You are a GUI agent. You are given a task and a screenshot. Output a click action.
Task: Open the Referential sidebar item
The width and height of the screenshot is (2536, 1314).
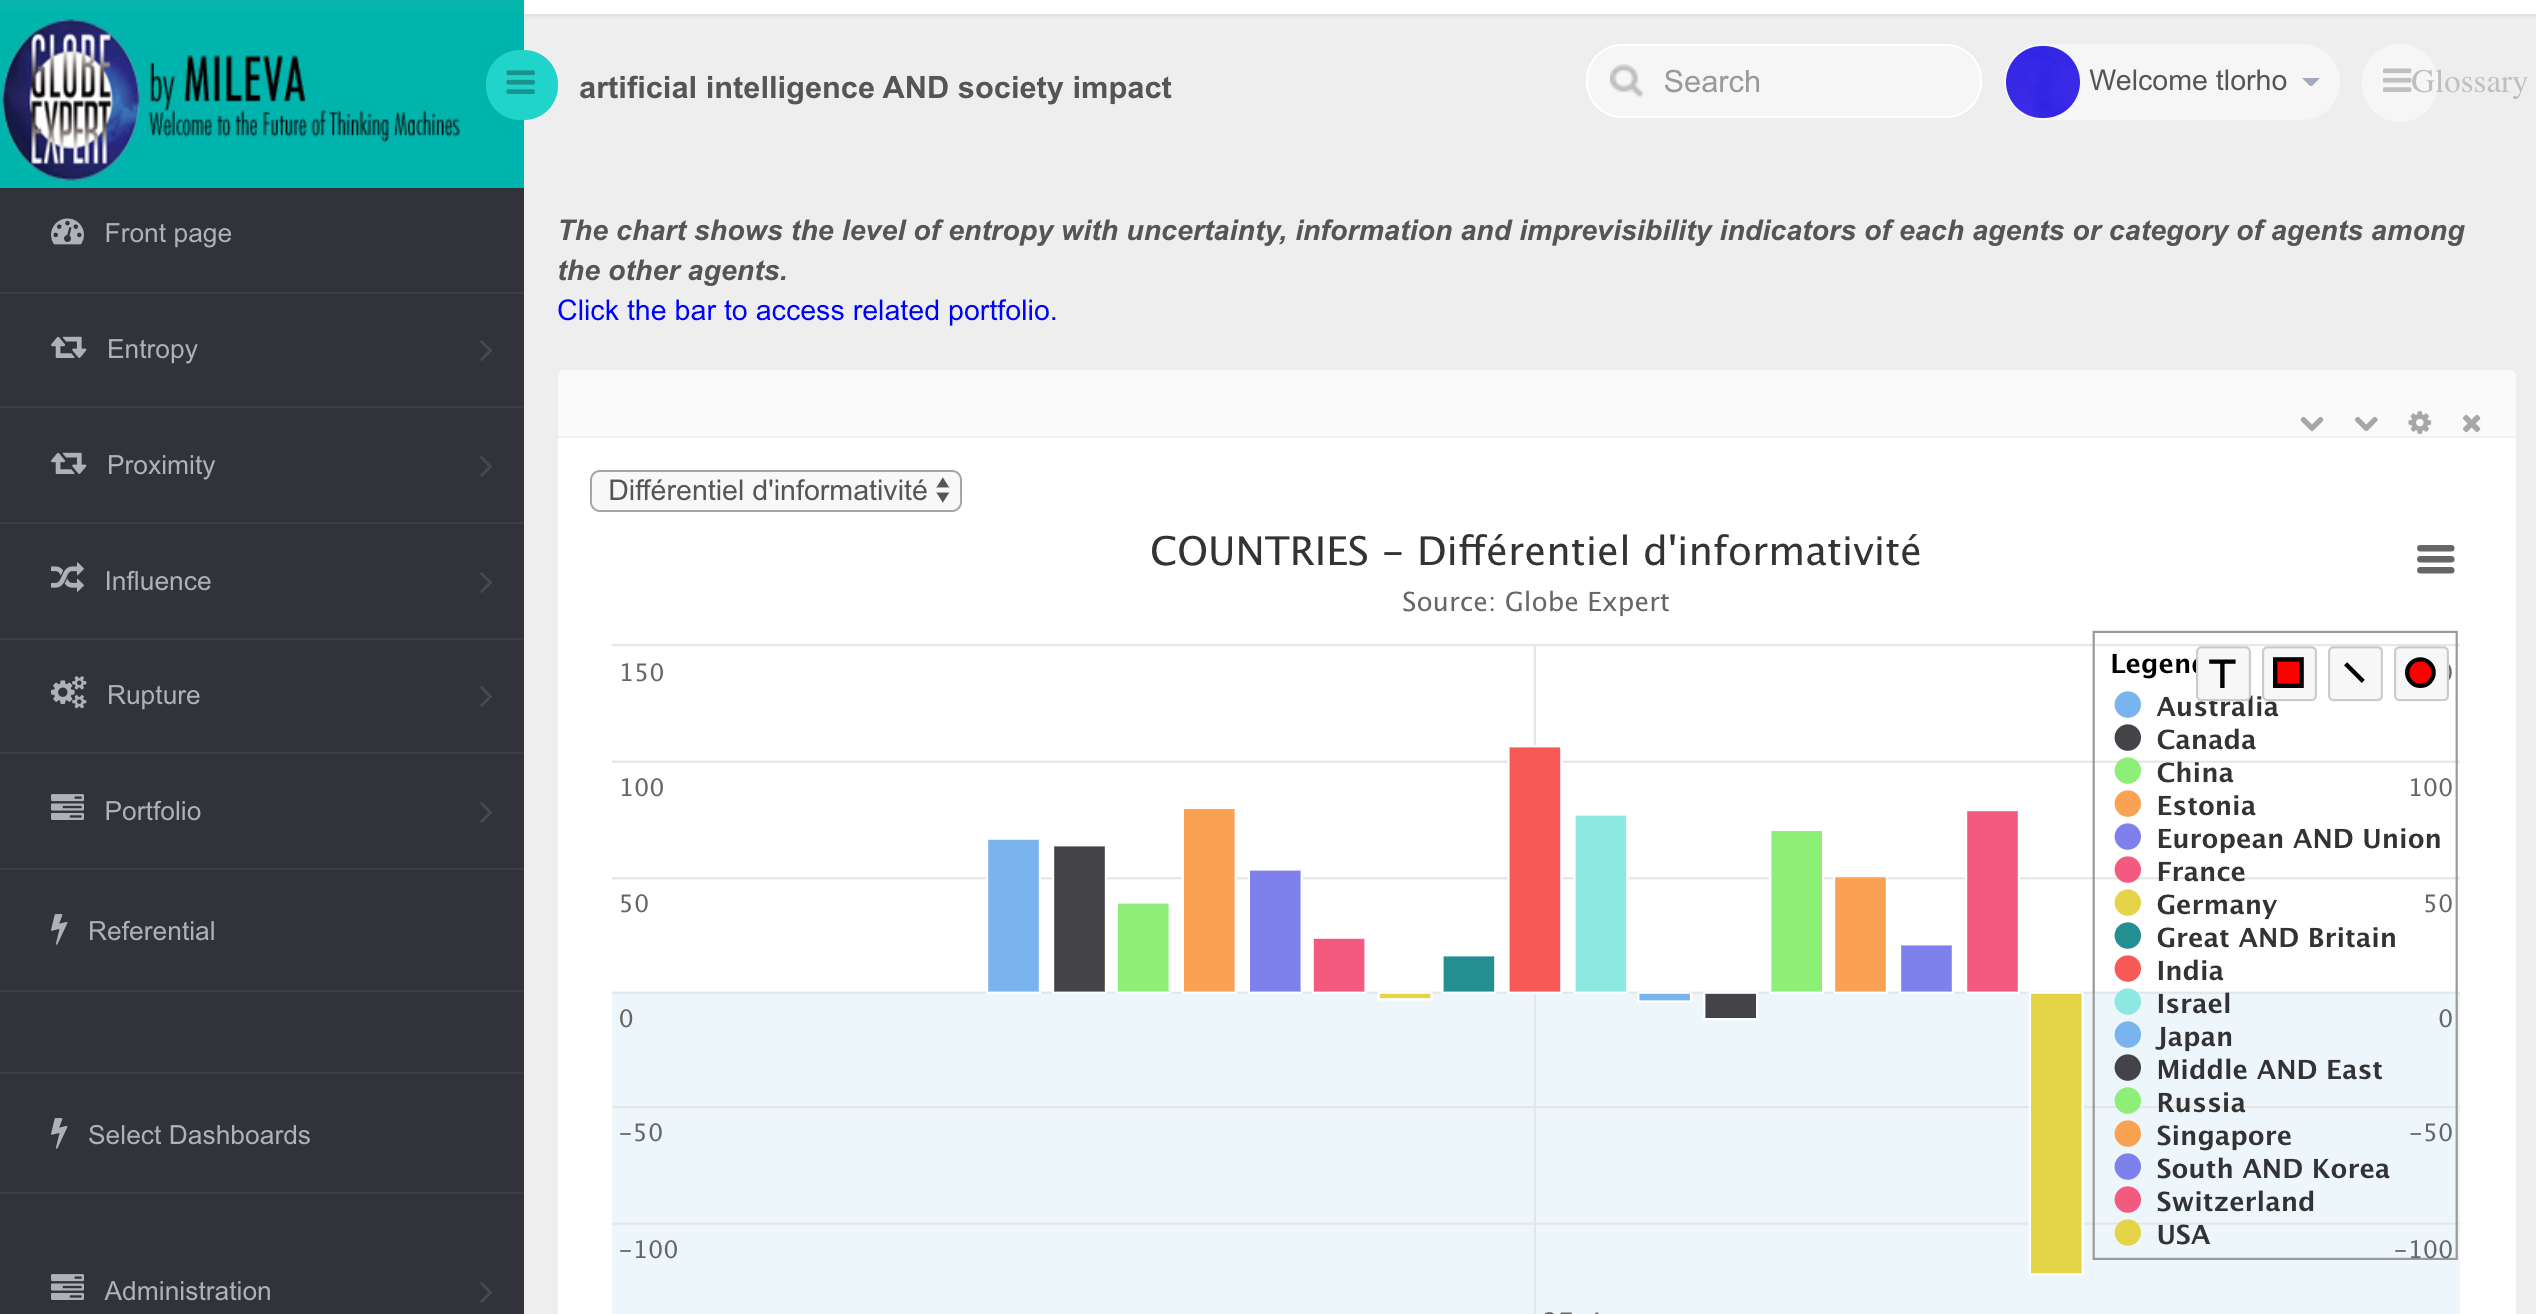coord(150,931)
